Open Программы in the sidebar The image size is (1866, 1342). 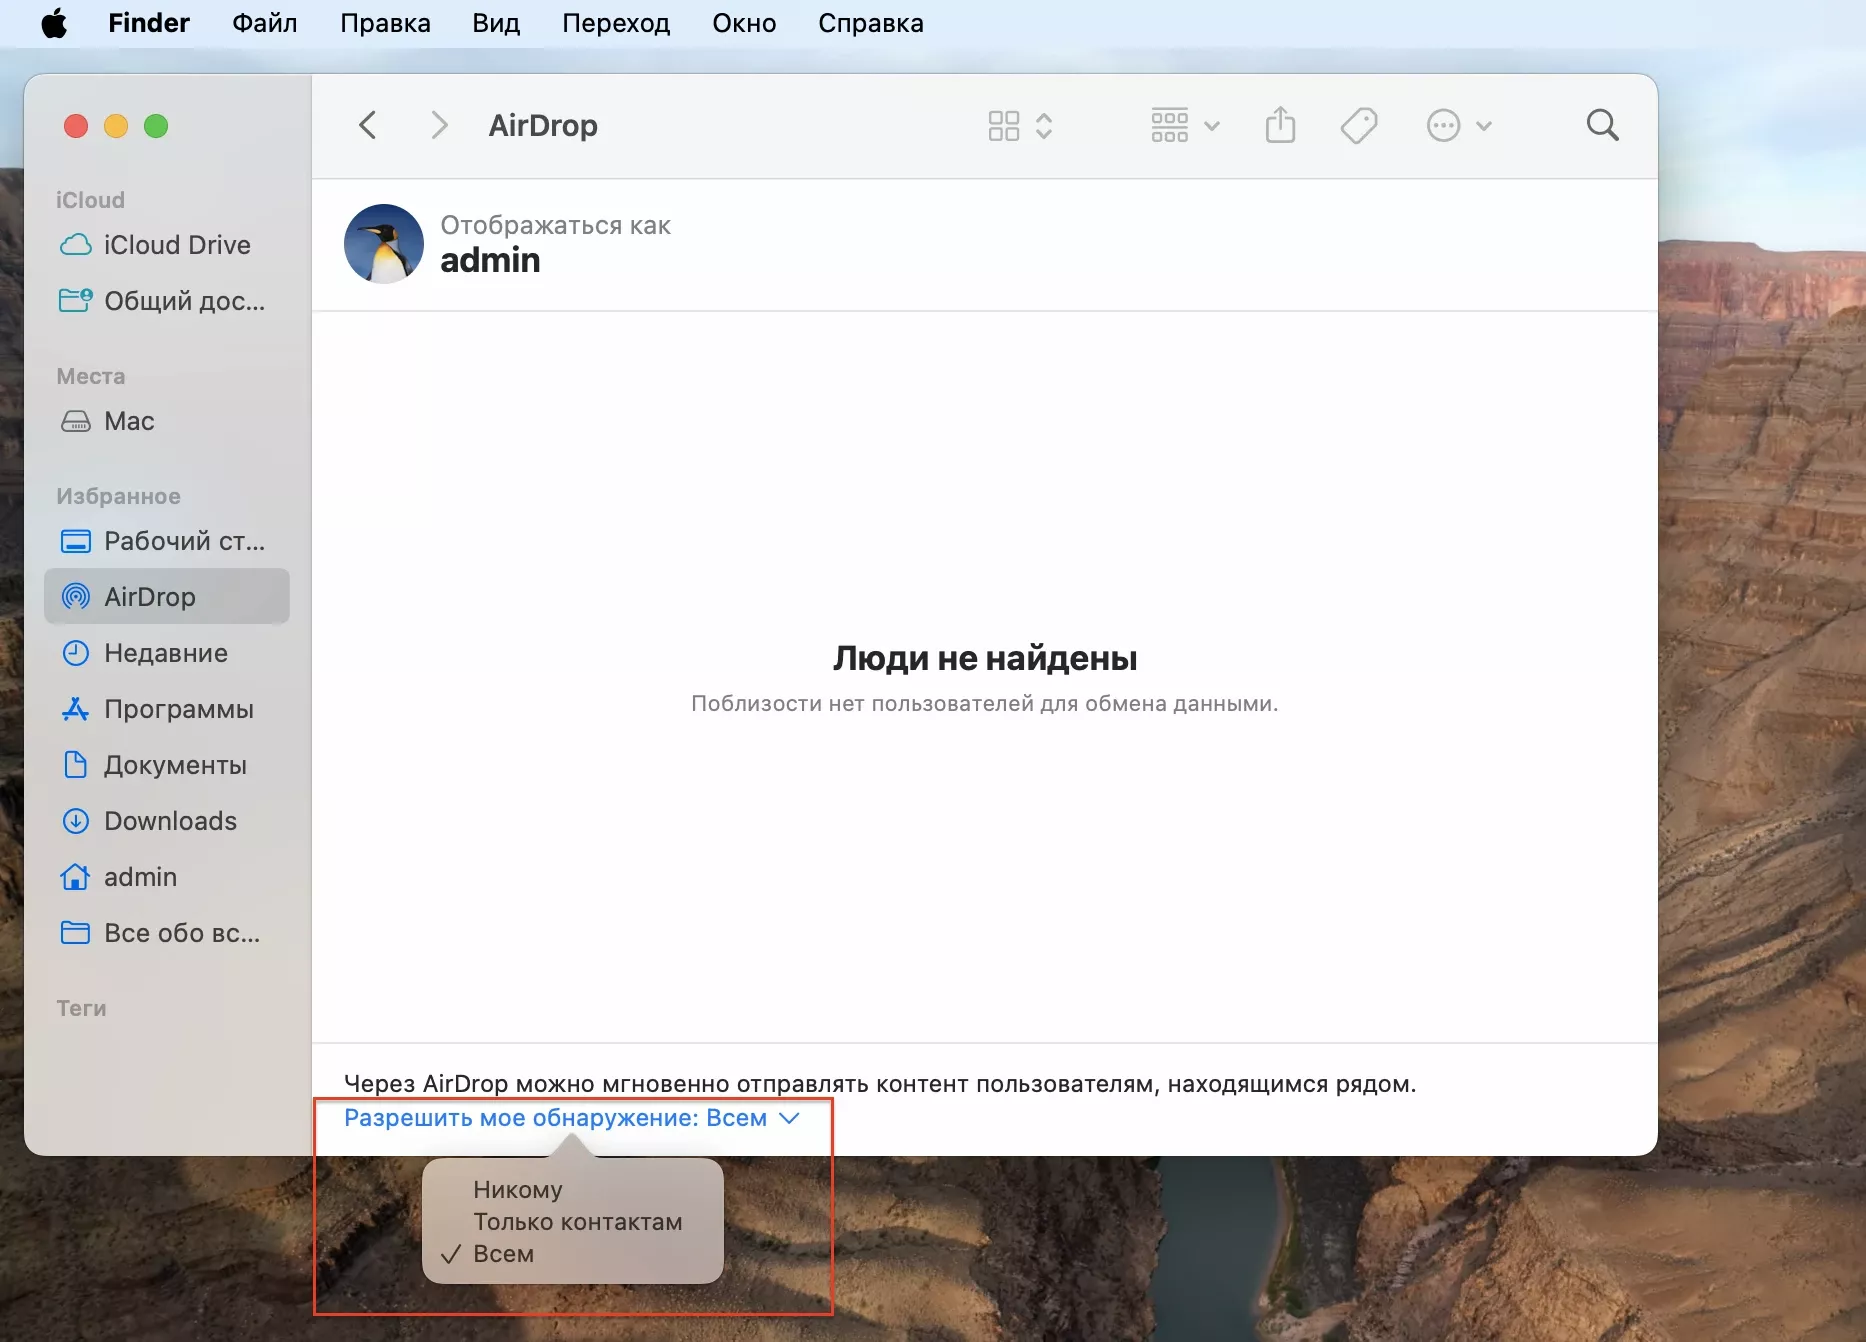pos(167,709)
